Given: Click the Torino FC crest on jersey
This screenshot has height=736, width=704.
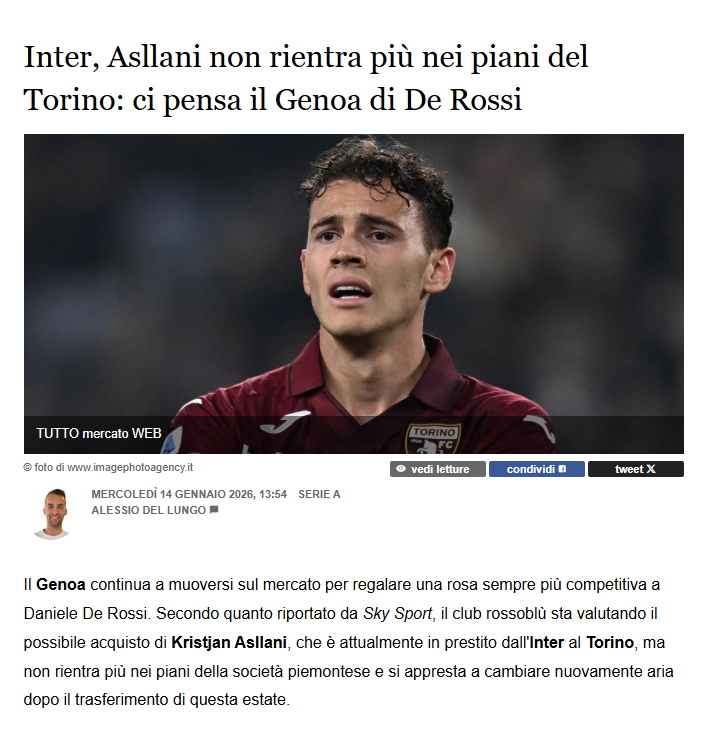Looking at the screenshot, I should (x=433, y=439).
